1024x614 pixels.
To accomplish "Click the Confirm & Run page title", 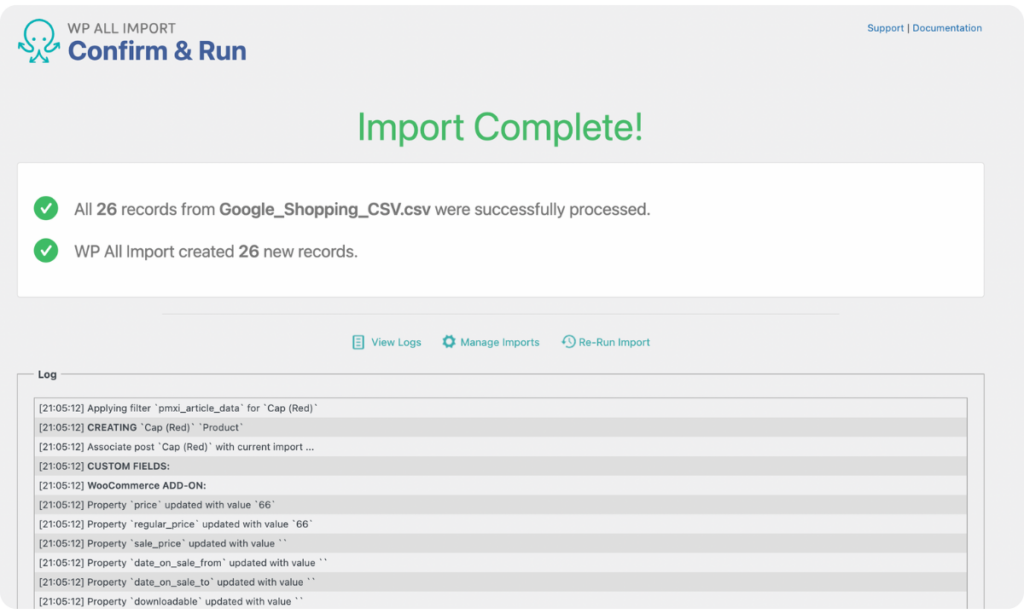I will tap(157, 51).
